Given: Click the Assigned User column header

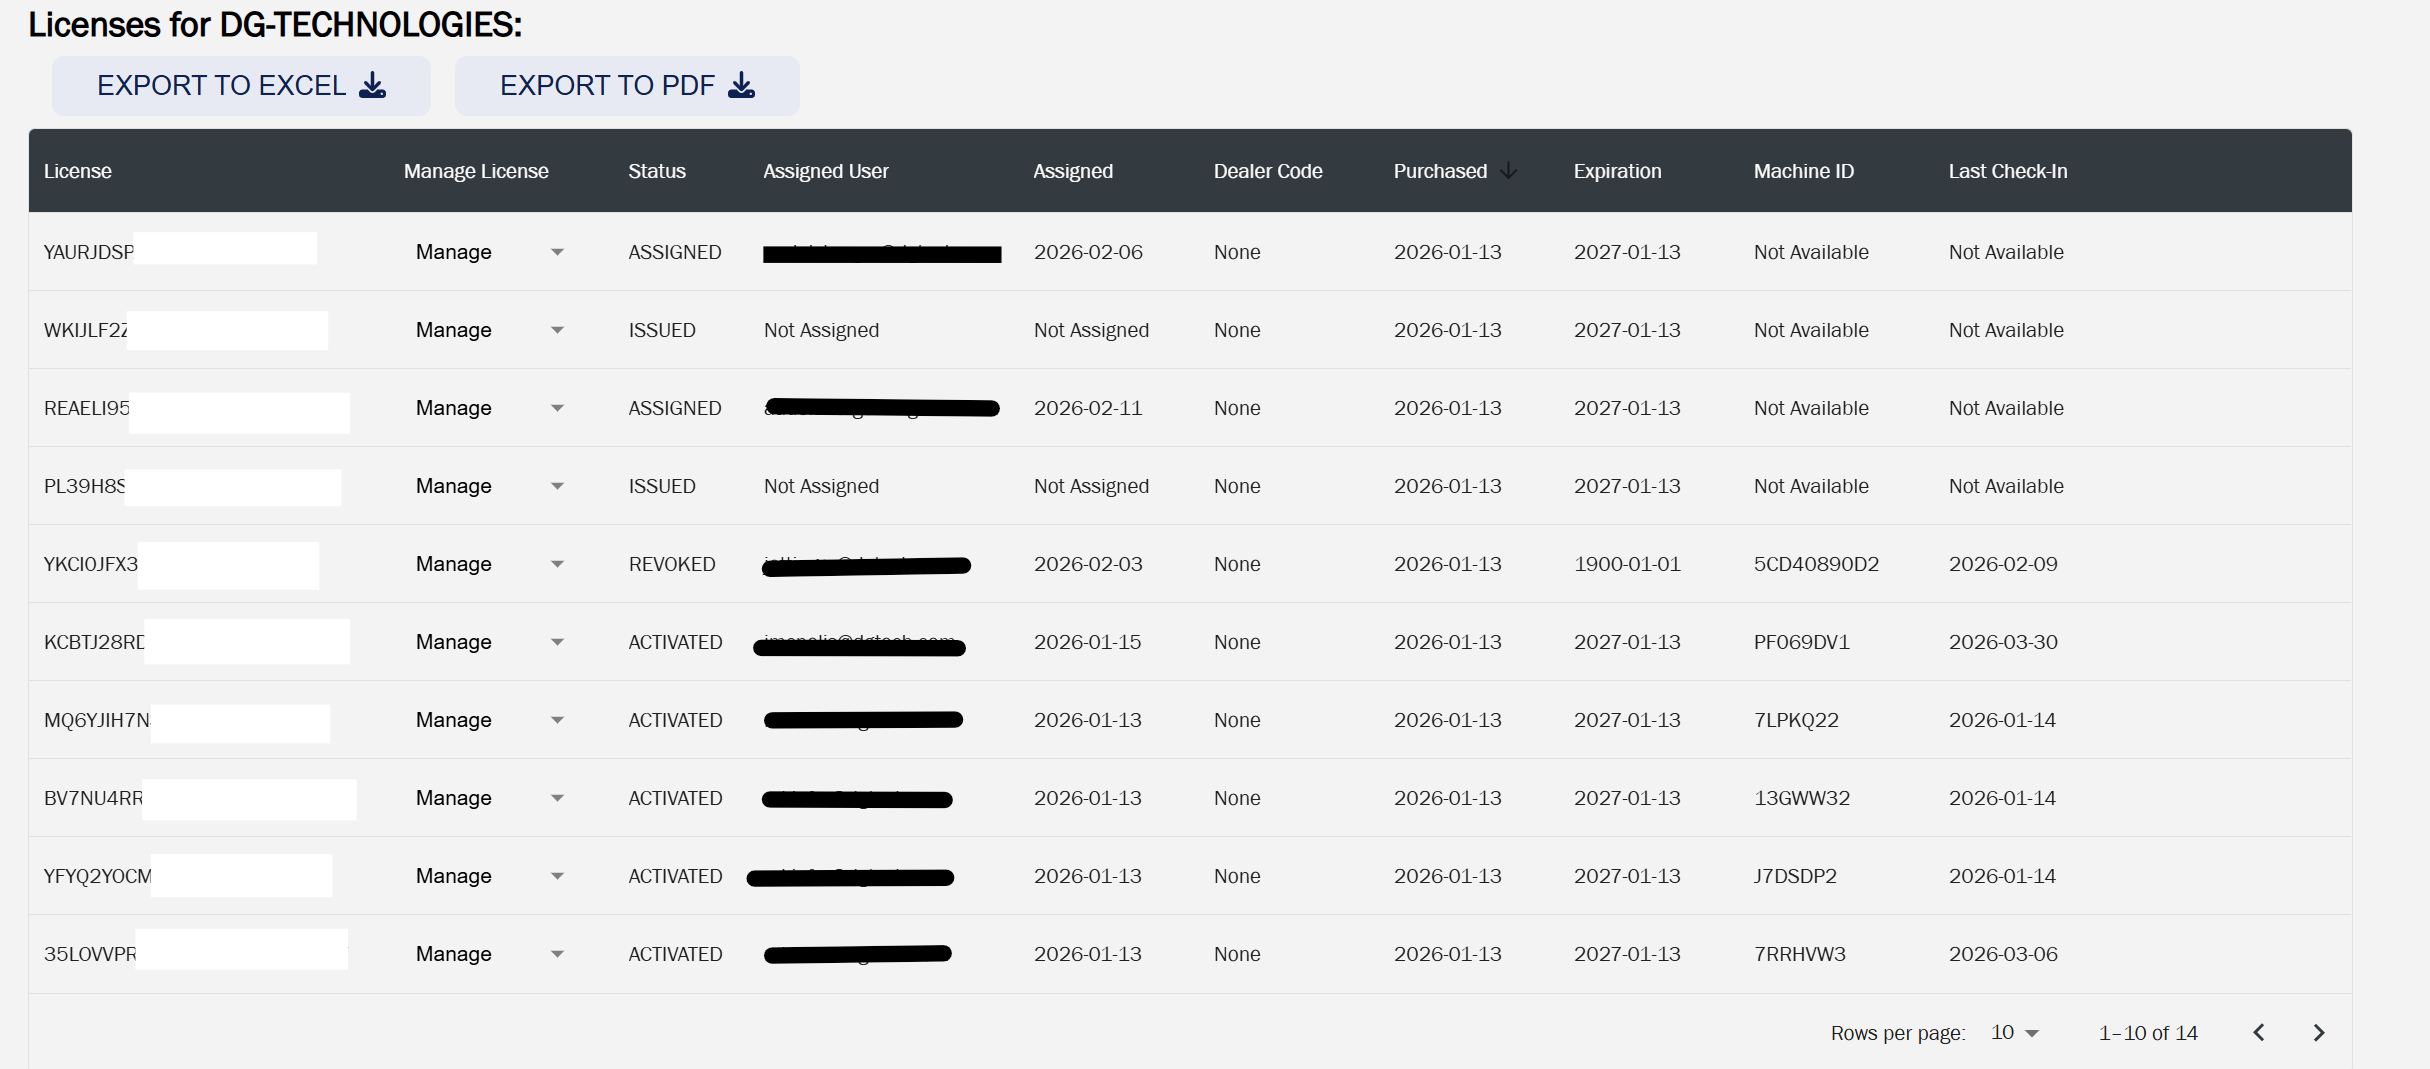Looking at the screenshot, I should pos(825,171).
